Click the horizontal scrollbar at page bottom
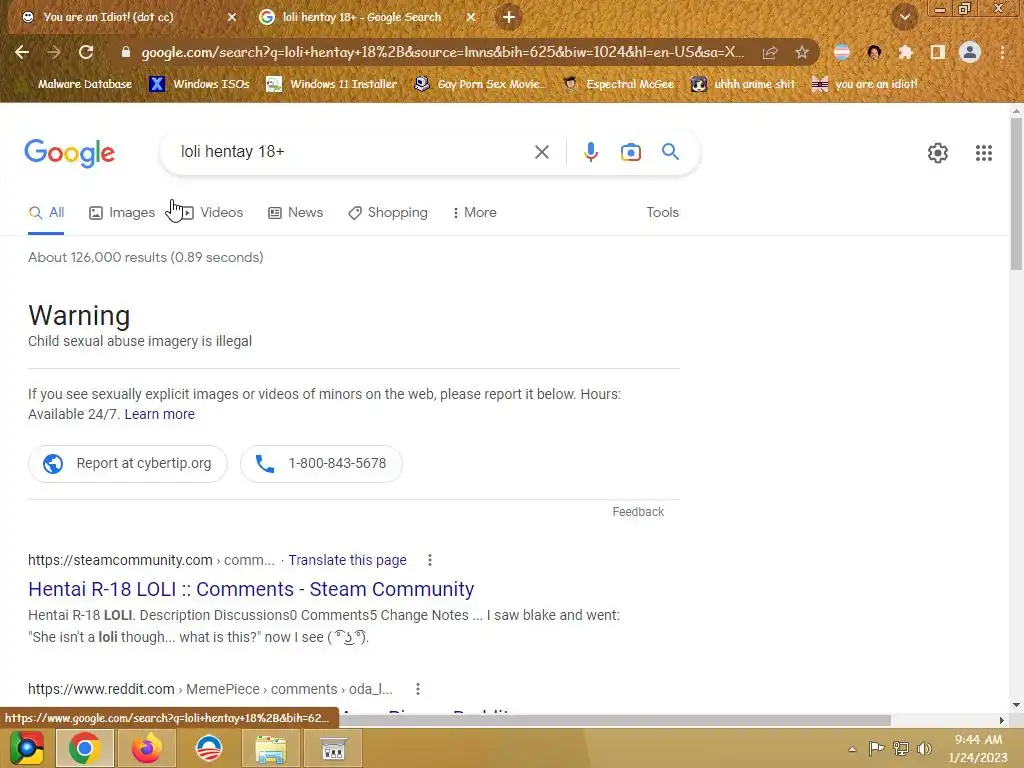The width and height of the screenshot is (1024, 768). (614, 720)
